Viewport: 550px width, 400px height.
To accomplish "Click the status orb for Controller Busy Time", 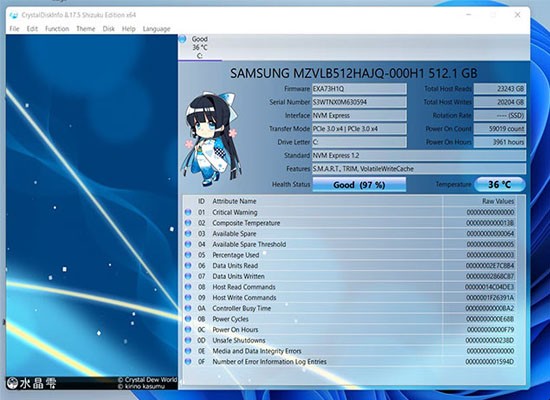I will coord(188,308).
